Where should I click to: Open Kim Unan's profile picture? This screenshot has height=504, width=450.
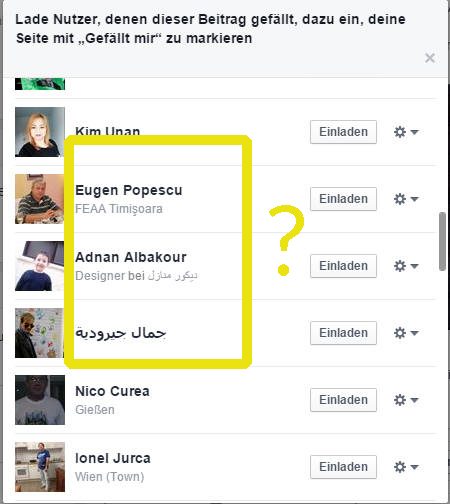(40, 132)
